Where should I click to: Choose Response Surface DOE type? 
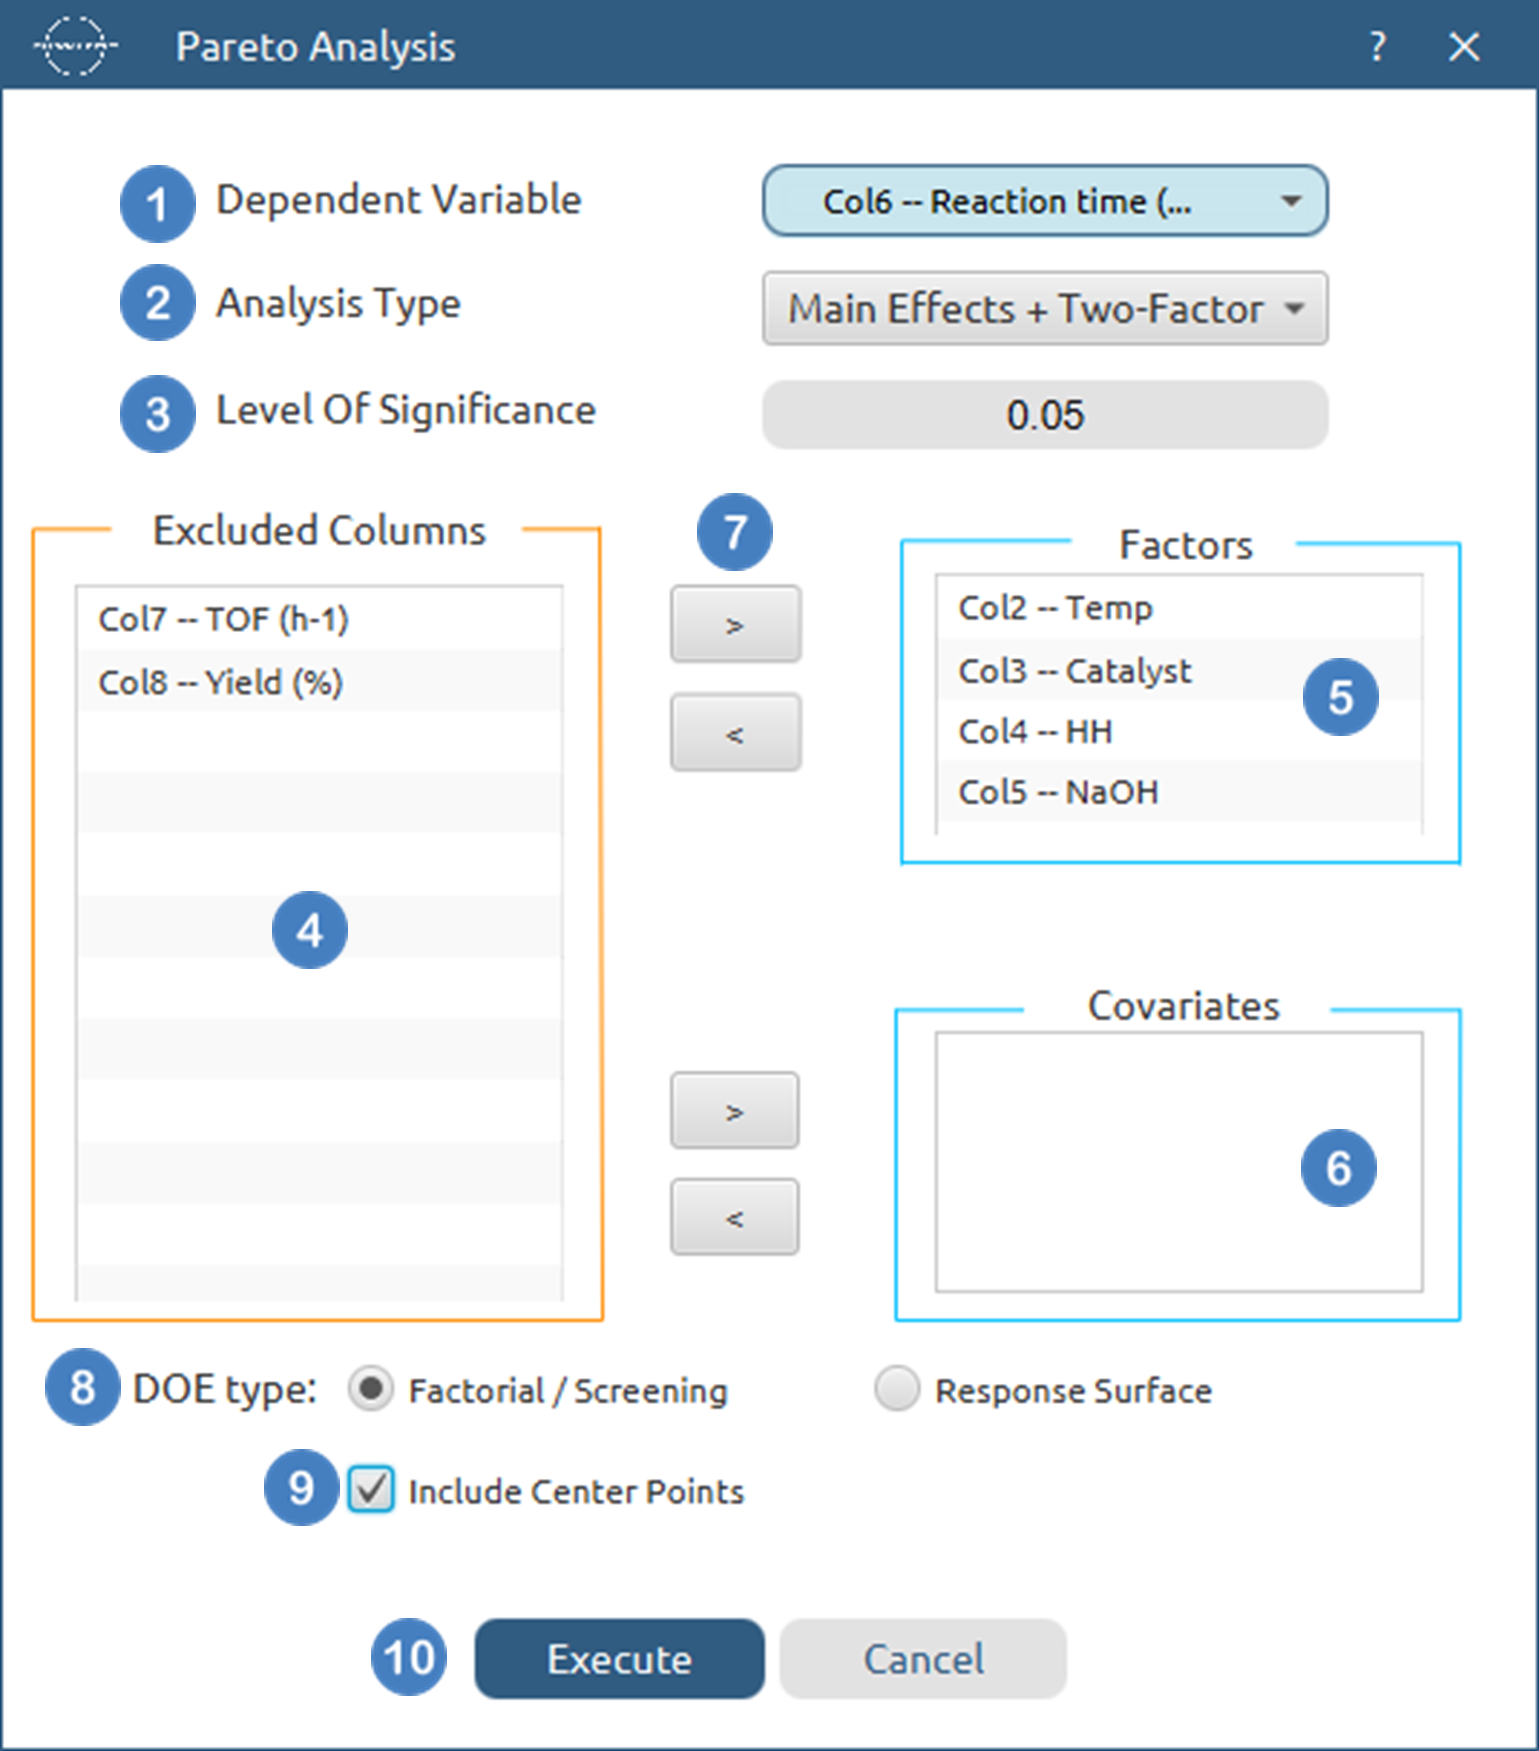click(896, 1390)
